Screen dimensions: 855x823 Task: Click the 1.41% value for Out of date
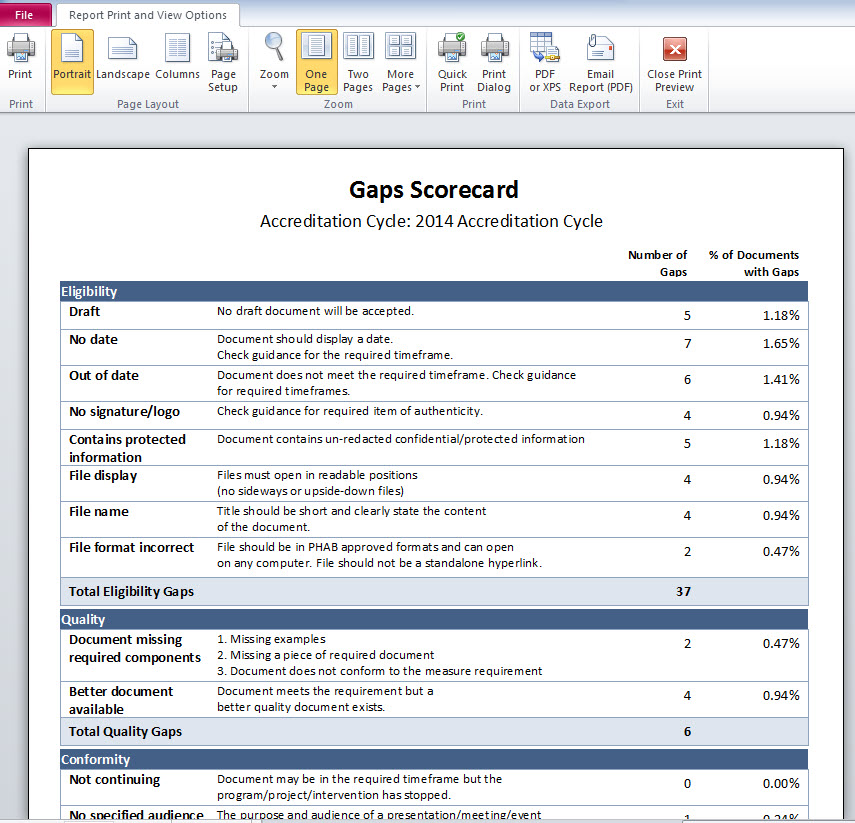pyautogui.click(x=781, y=380)
